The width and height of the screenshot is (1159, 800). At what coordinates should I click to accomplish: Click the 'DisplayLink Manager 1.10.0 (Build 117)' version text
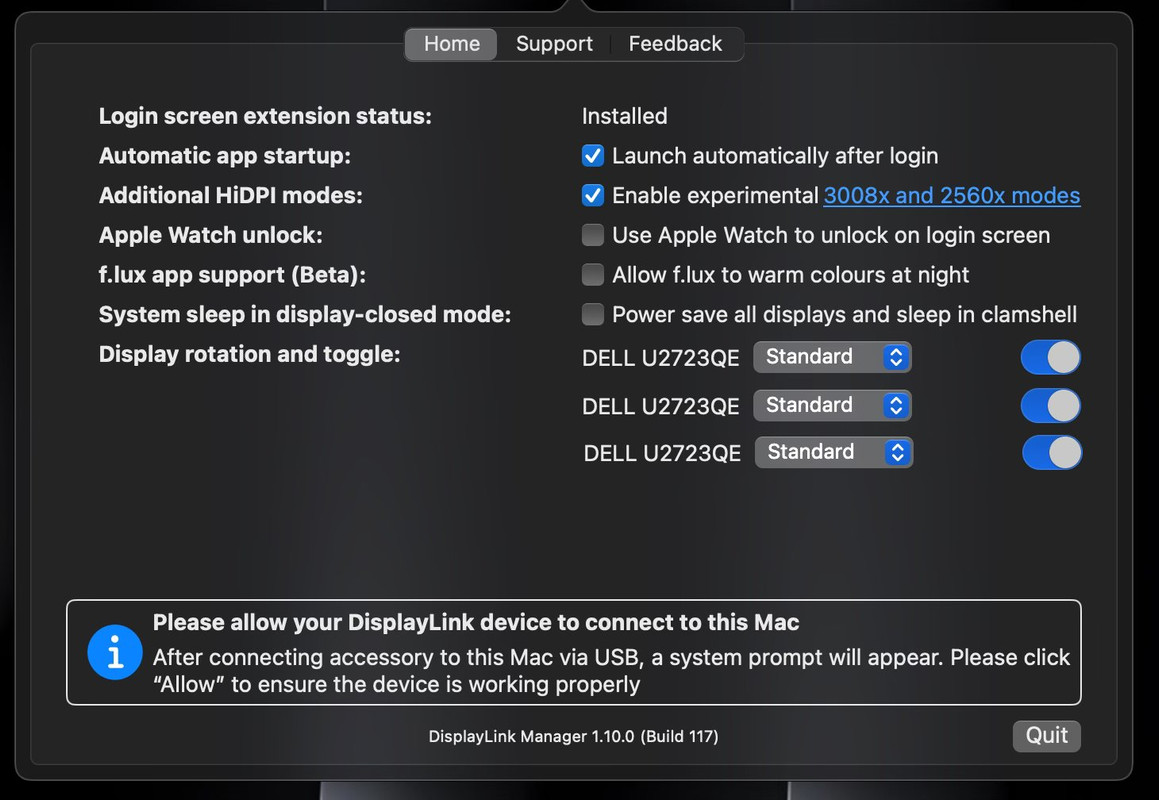[x=574, y=736]
